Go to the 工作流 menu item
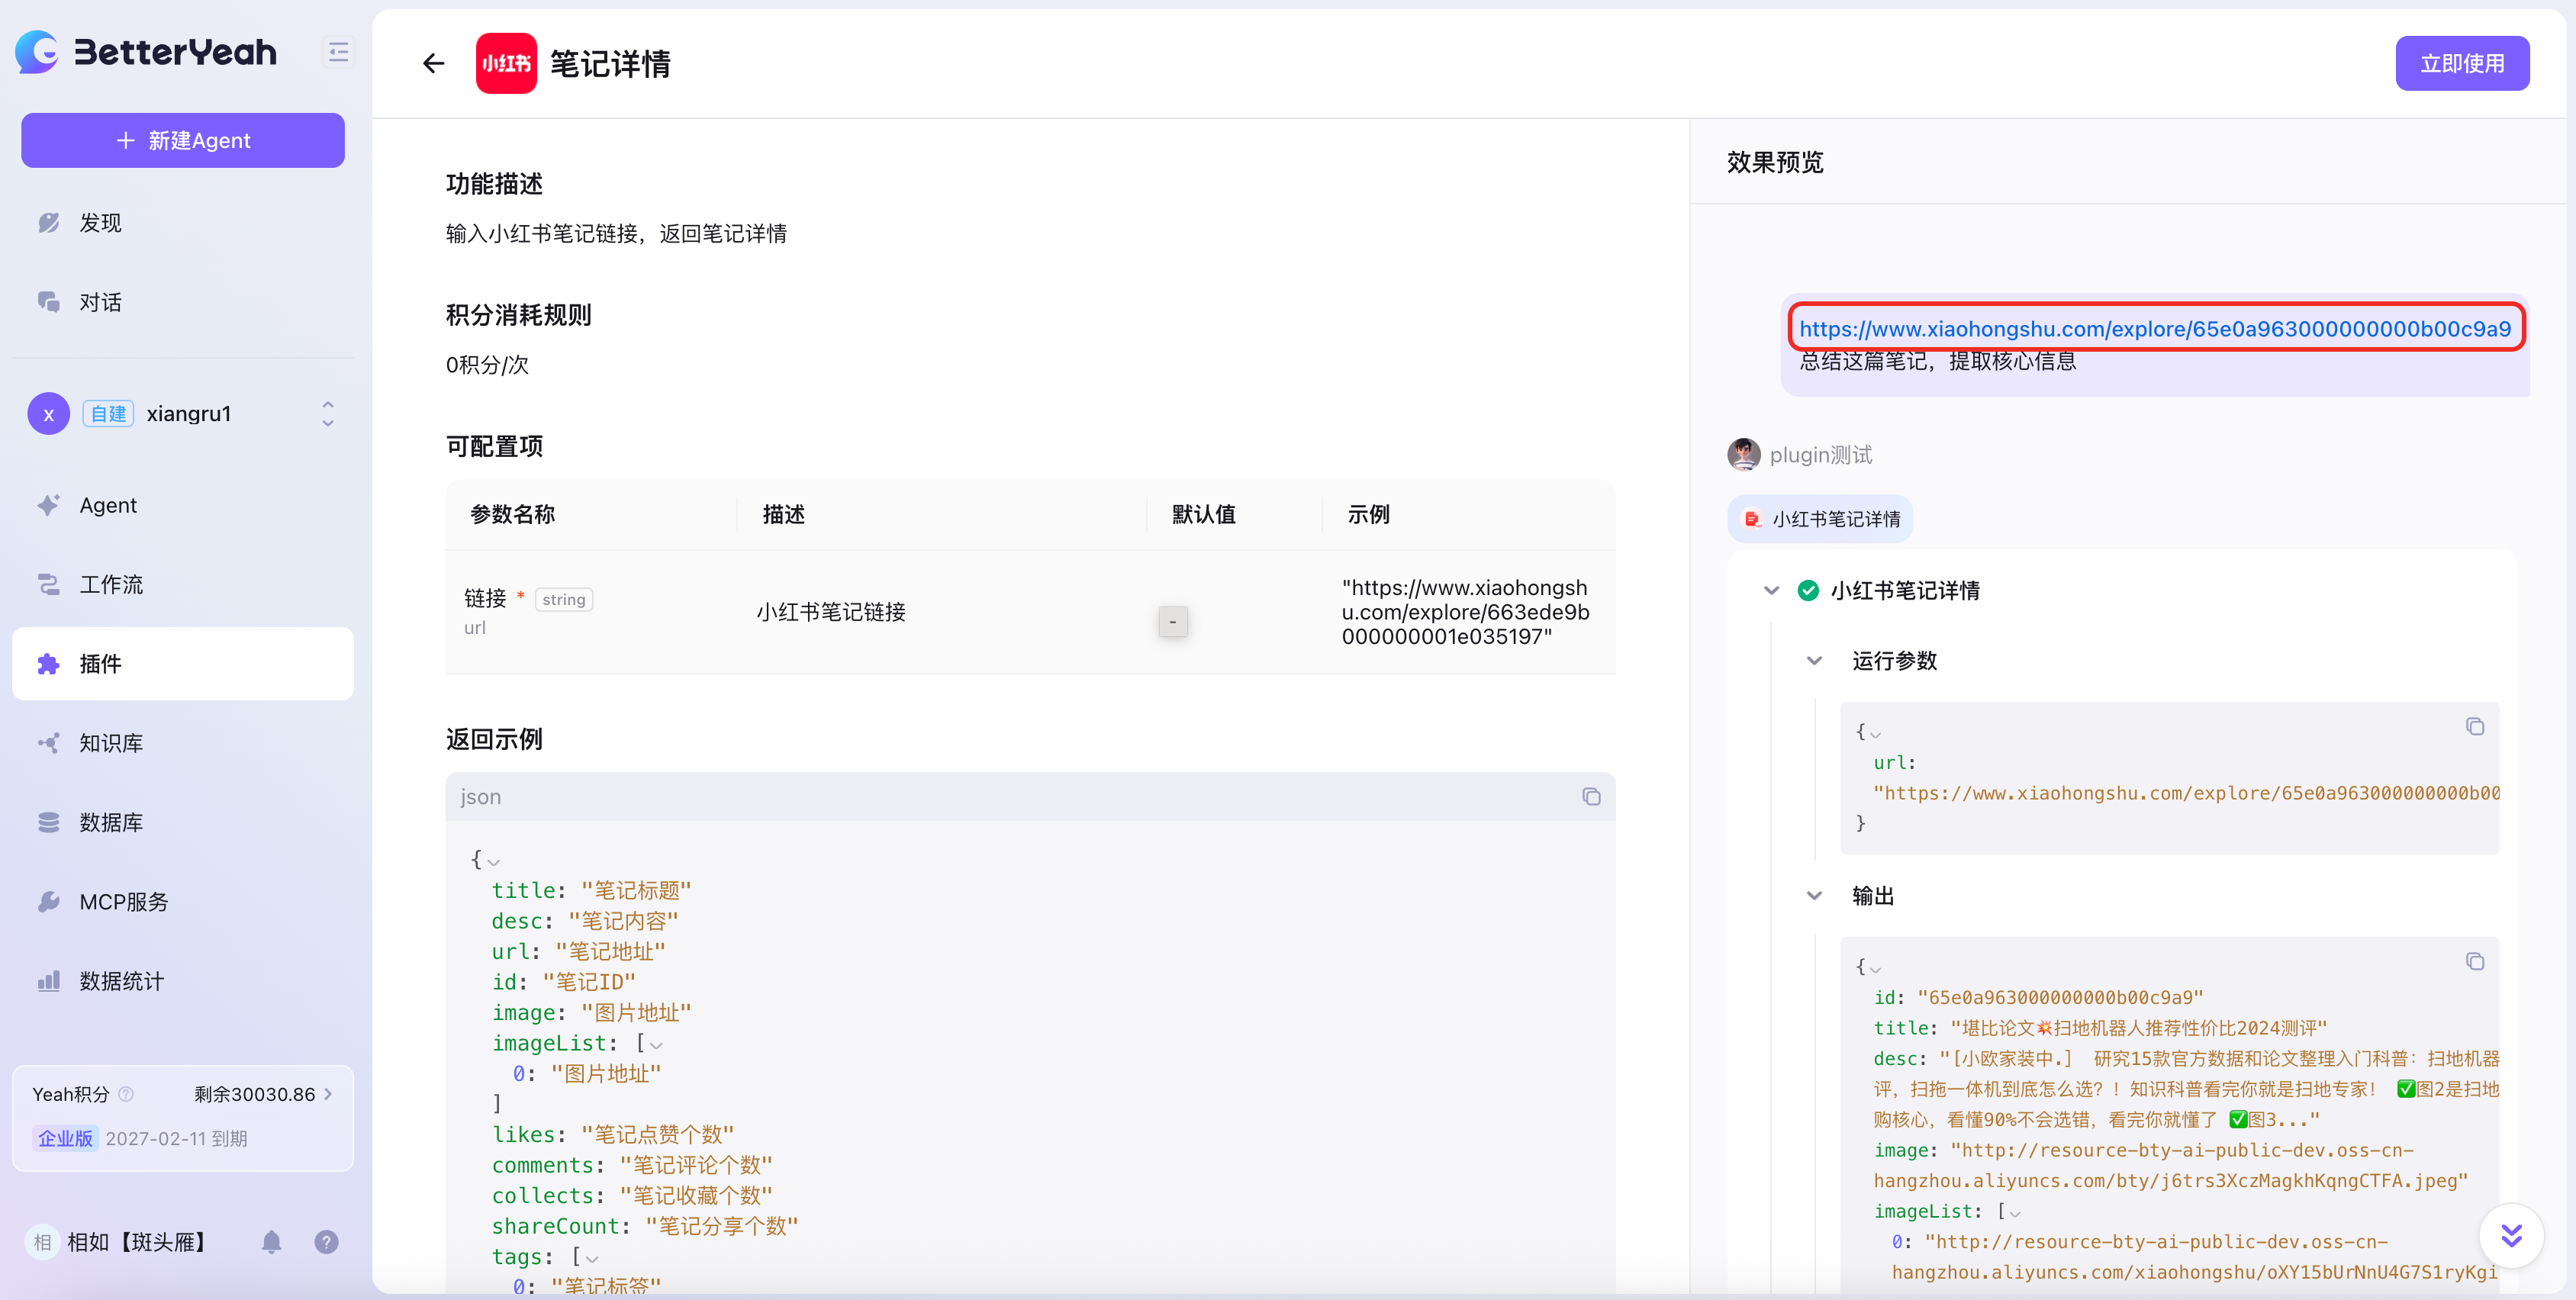Image resolution: width=2576 pixels, height=1300 pixels. (x=111, y=585)
